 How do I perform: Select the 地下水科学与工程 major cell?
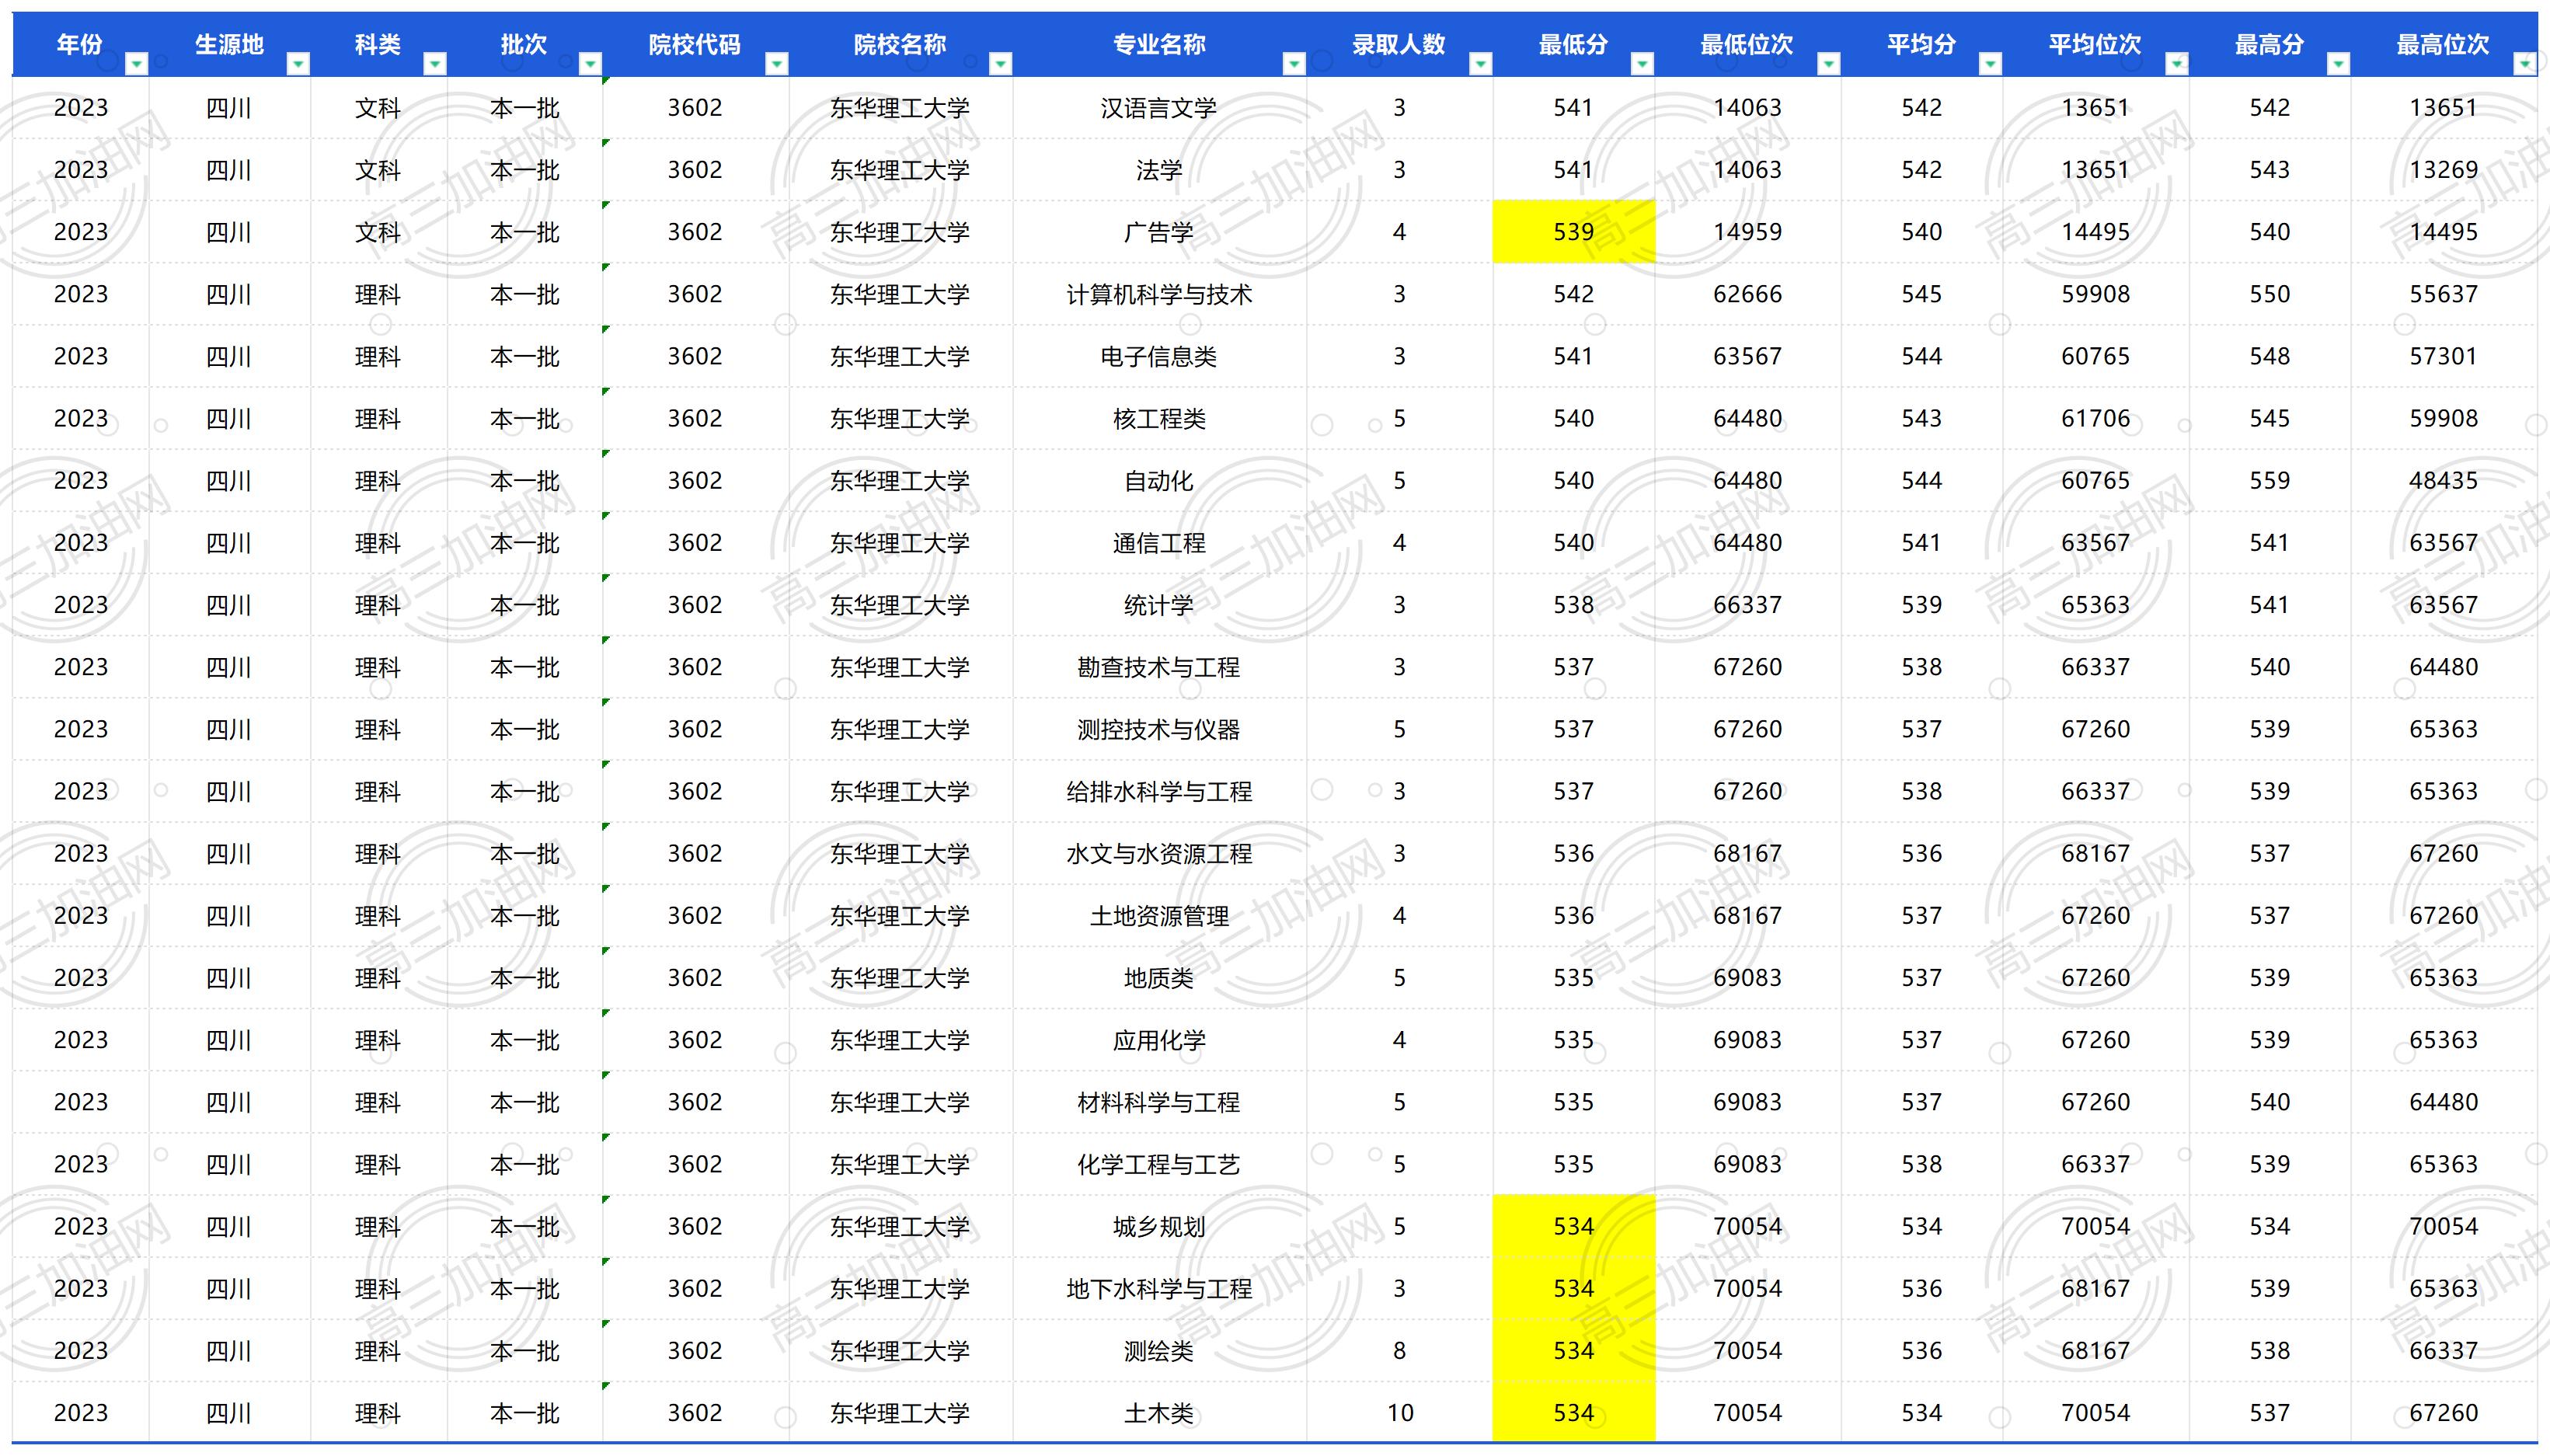tap(1159, 1288)
